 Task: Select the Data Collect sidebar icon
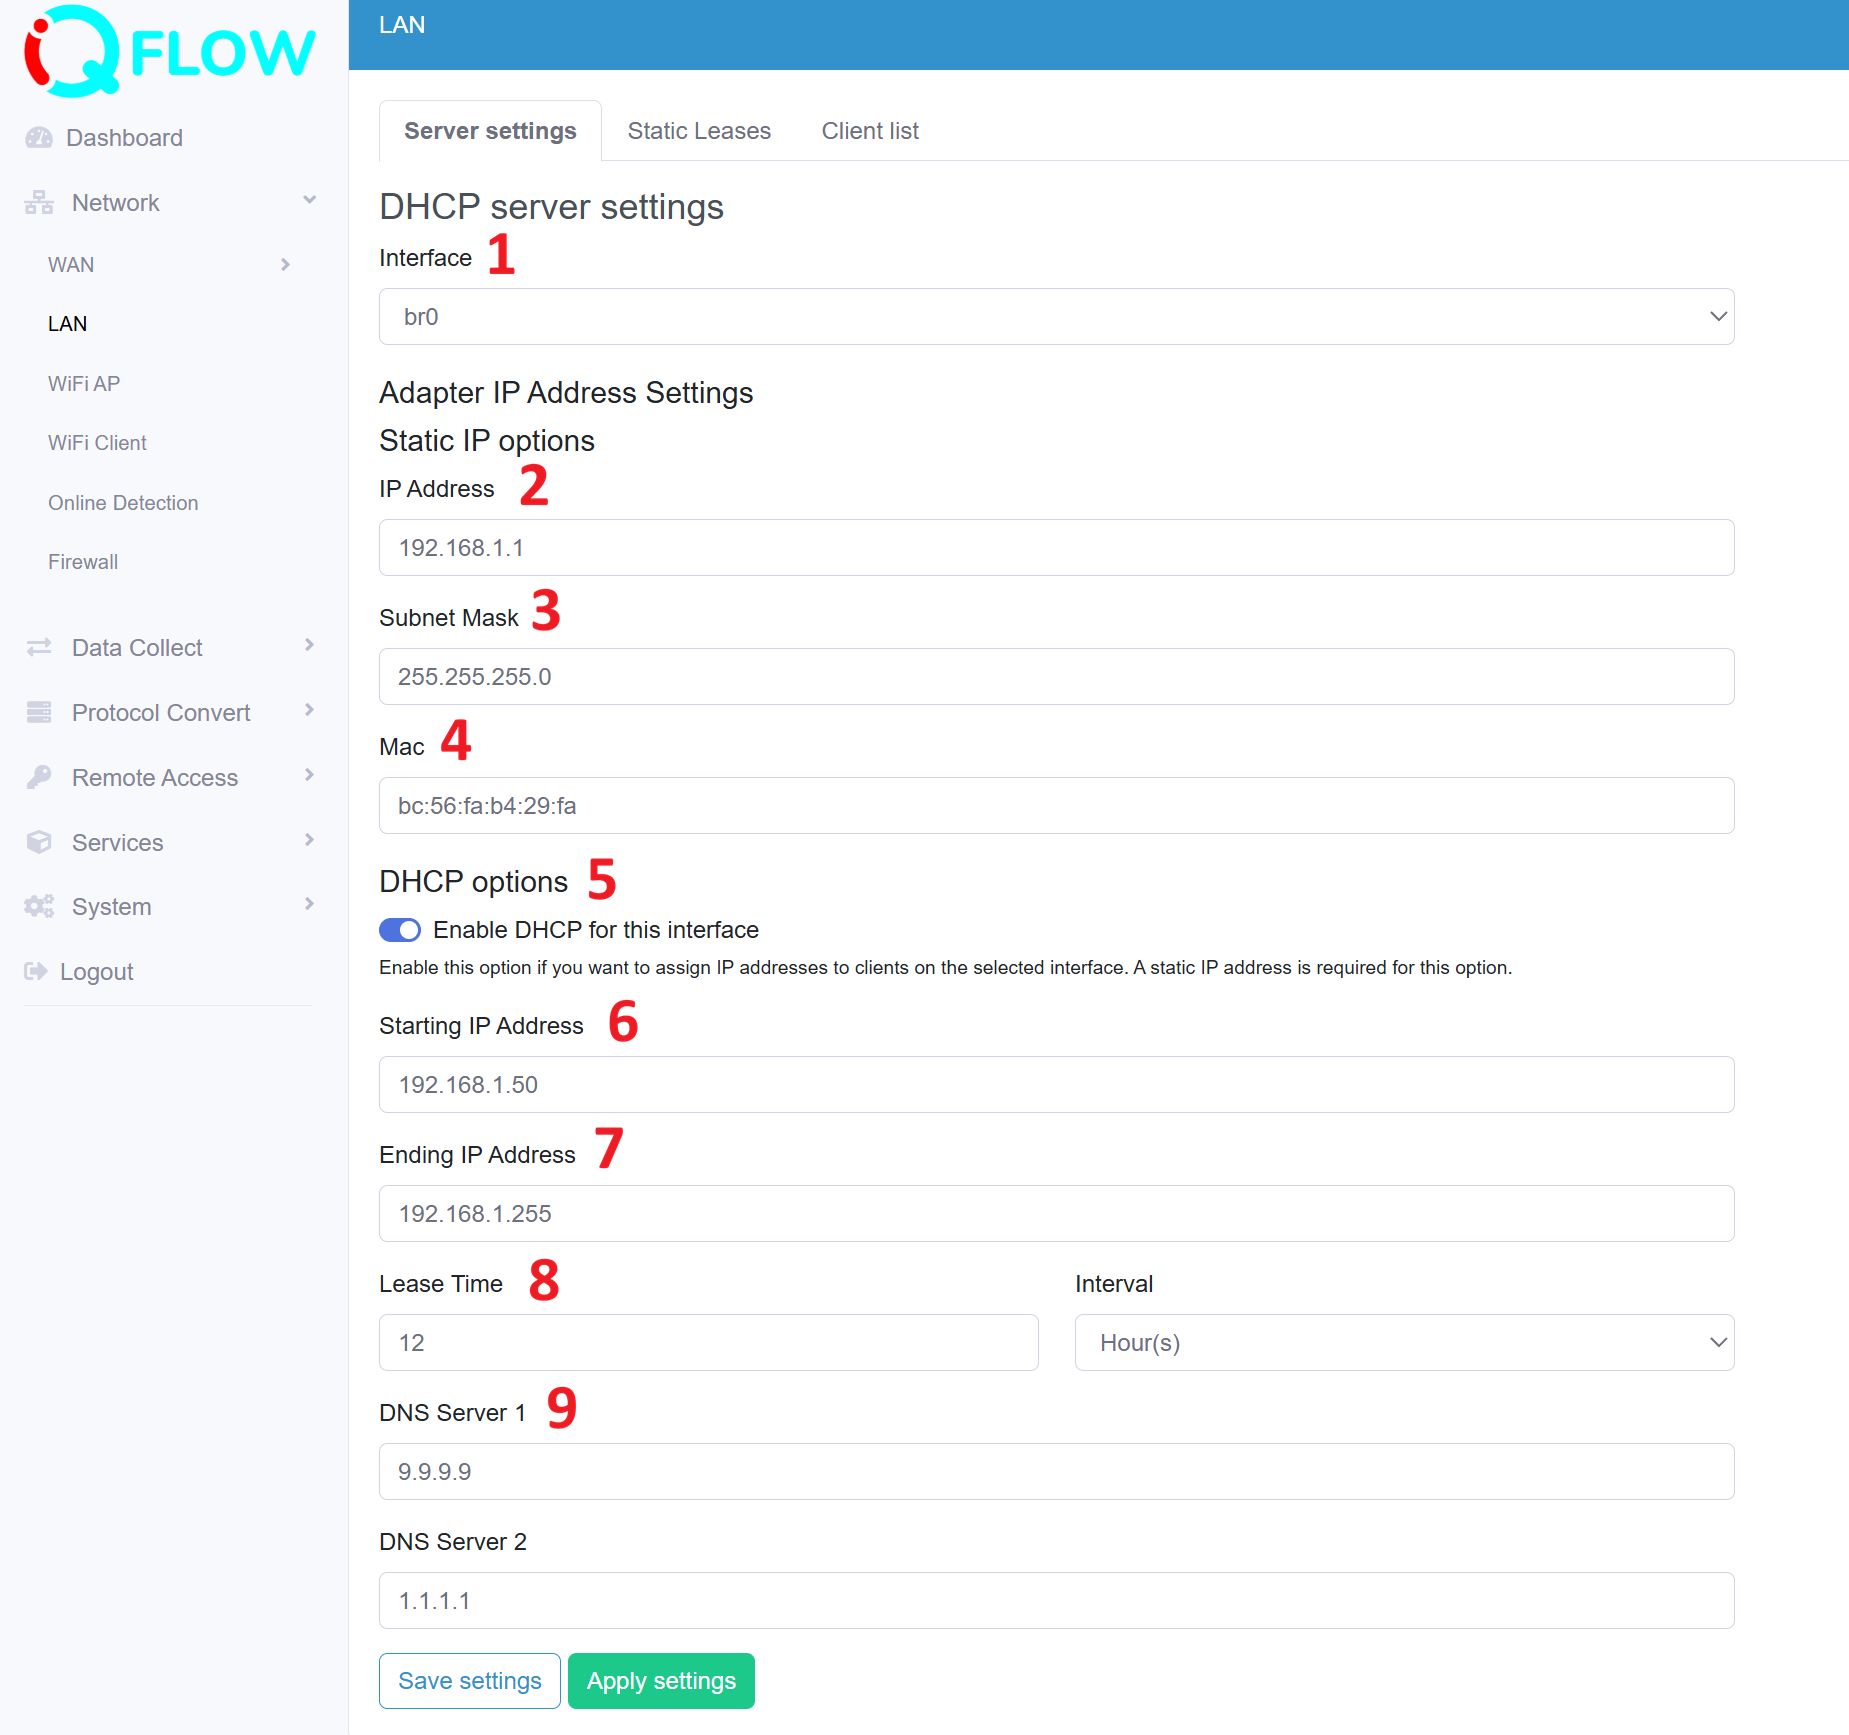pos(38,647)
